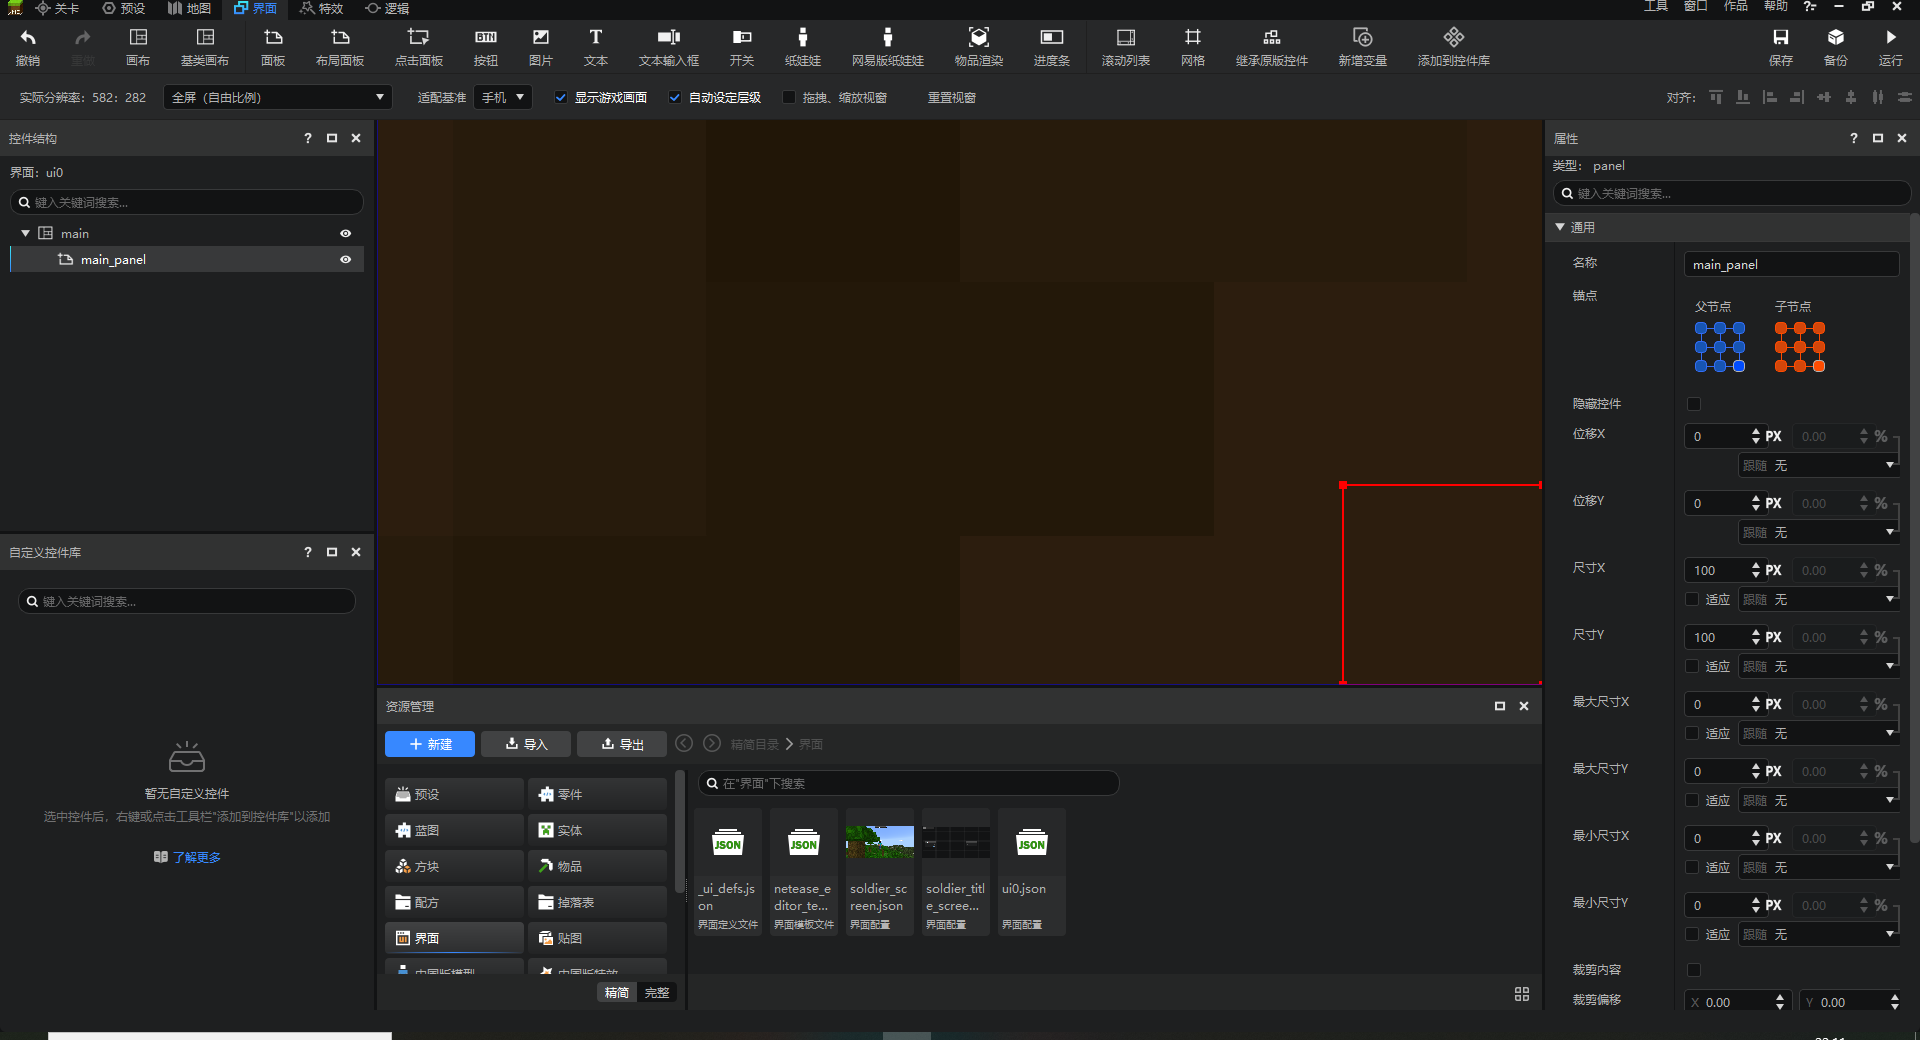
Task: Hide the main_panel layer via eye icon
Action: 346,260
